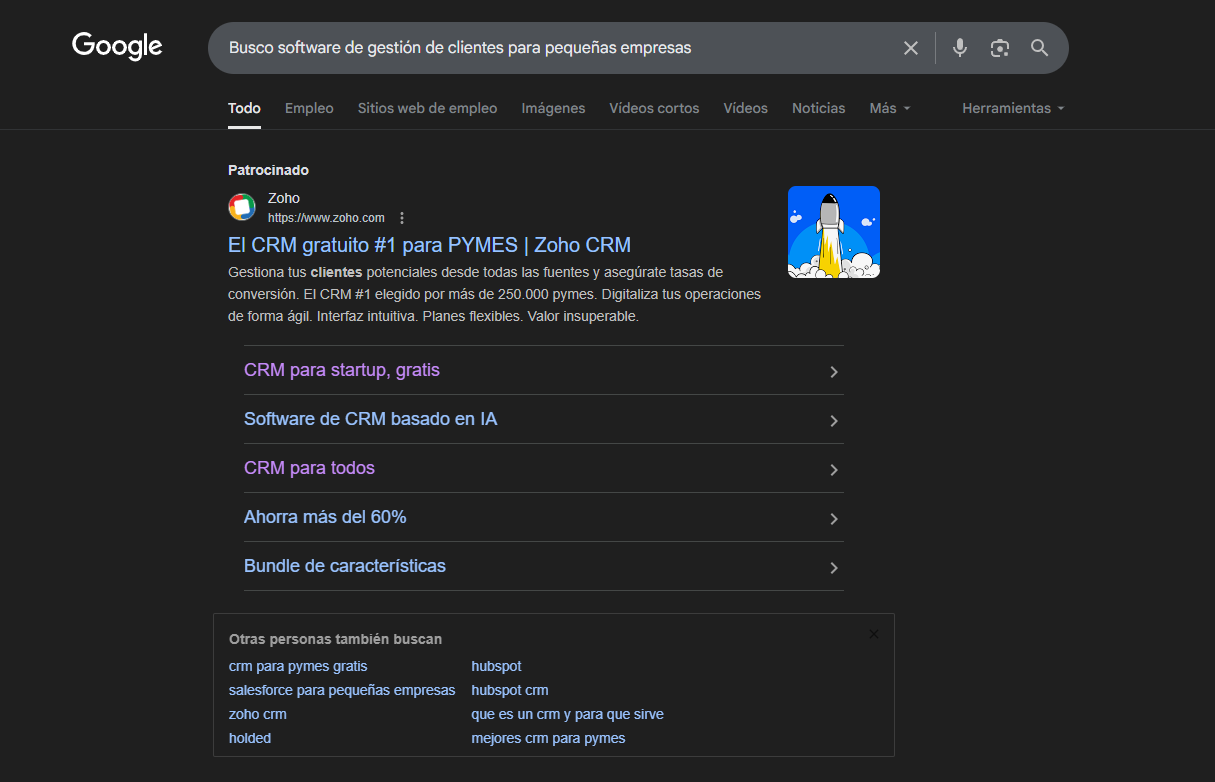Image resolution: width=1215 pixels, height=782 pixels.
Task: Click the 'Patrocinado' label
Action: click(268, 170)
